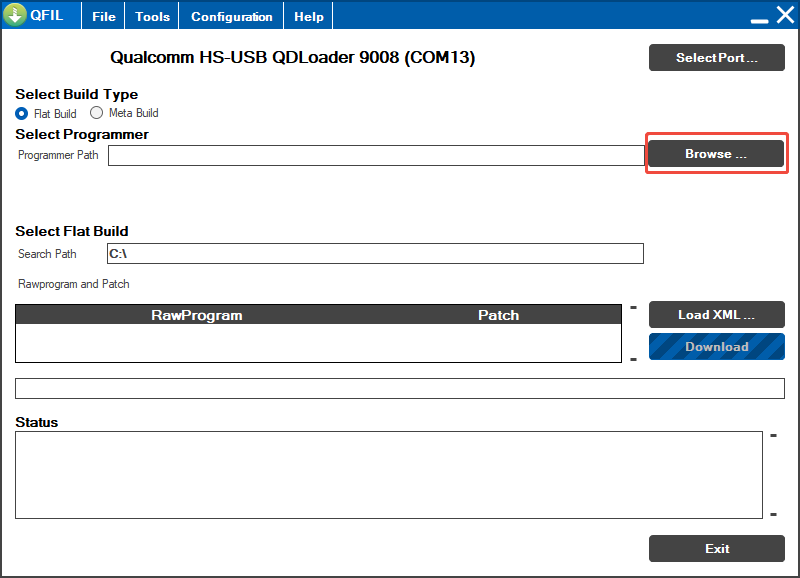Browse for the programmer file

(x=716, y=154)
